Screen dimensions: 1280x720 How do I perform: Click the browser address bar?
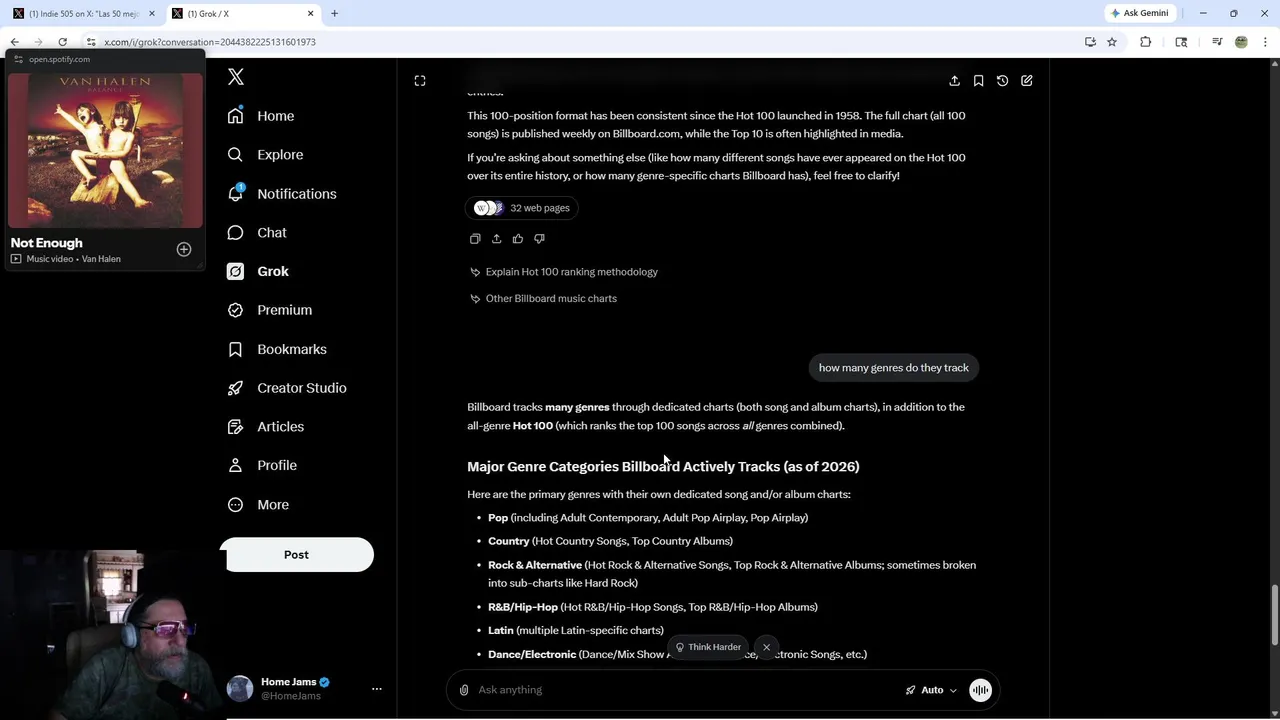tap(580, 42)
